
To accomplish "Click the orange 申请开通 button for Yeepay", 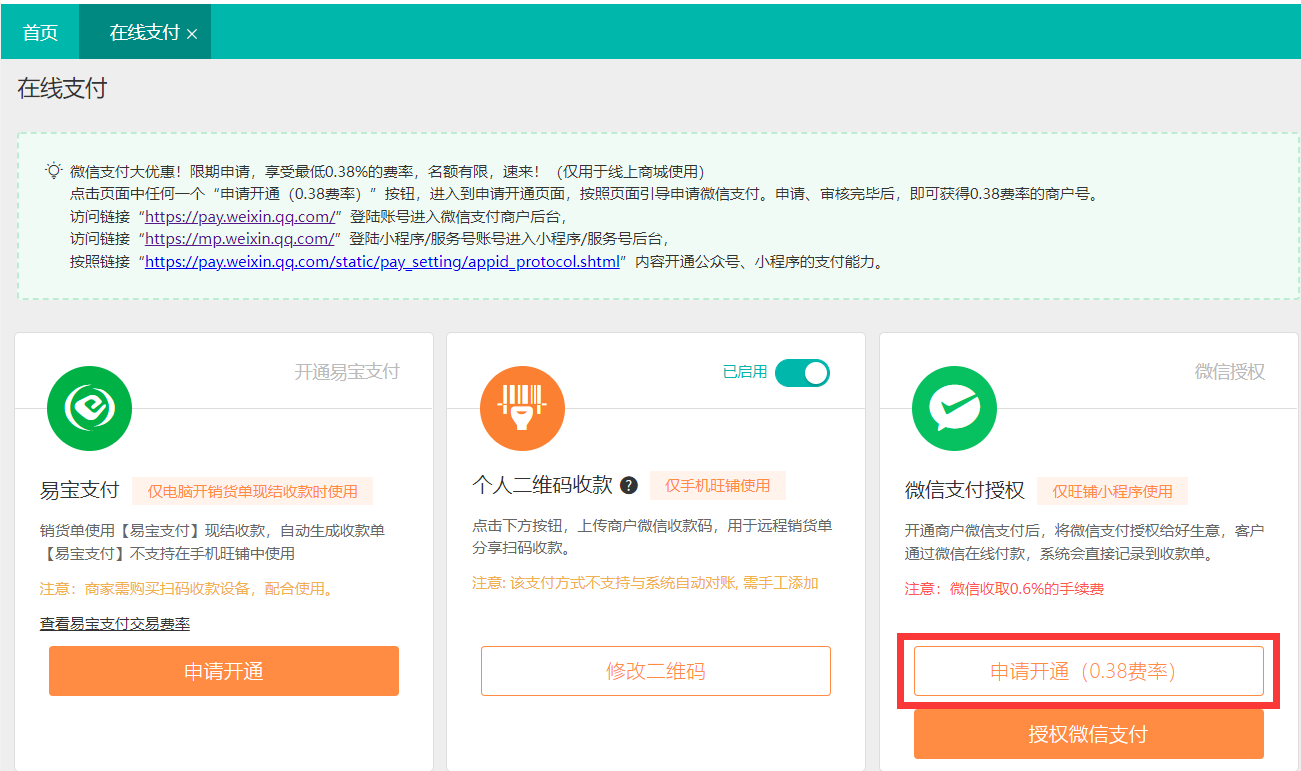I will pyautogui.click(x=224, y=671).
